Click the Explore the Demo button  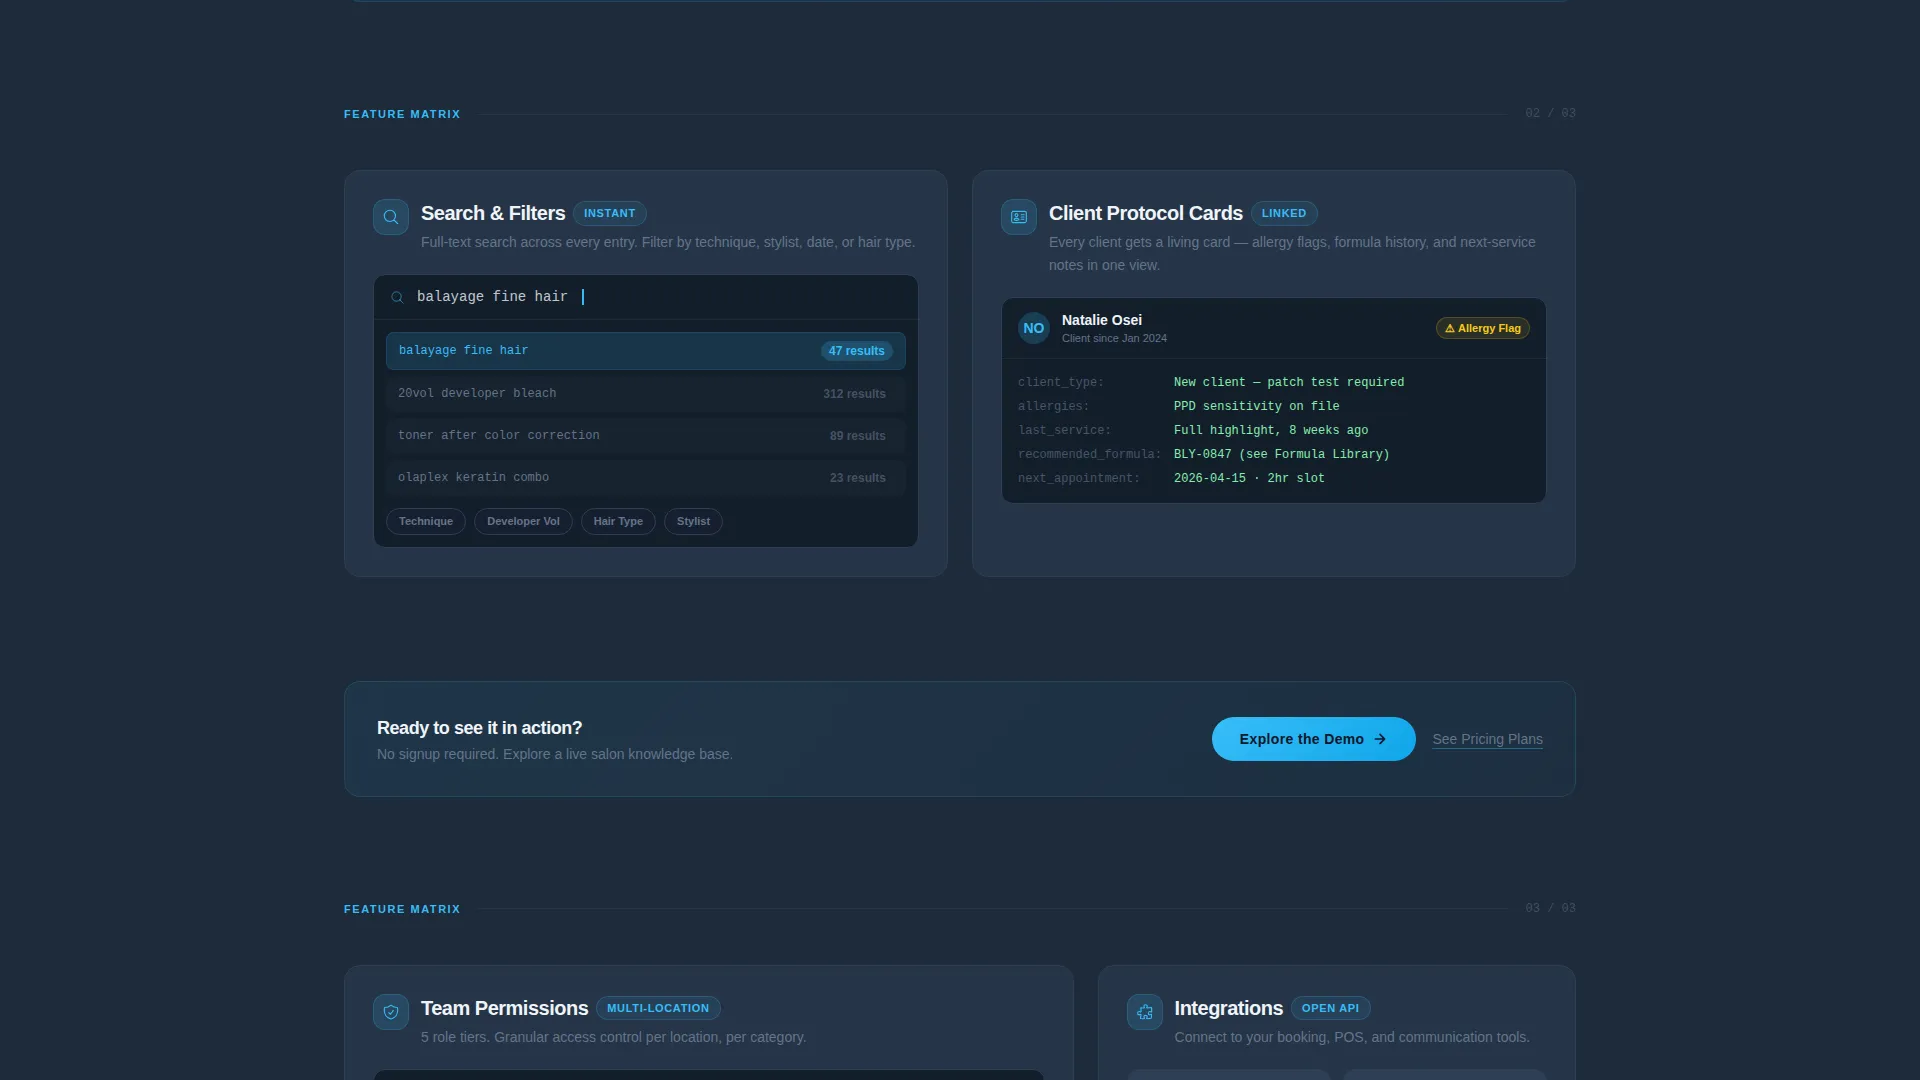point(1314,739)
